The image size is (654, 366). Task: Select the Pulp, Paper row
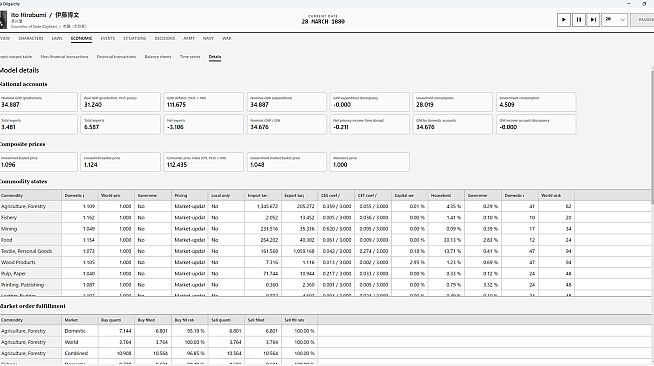click(325, 274)
